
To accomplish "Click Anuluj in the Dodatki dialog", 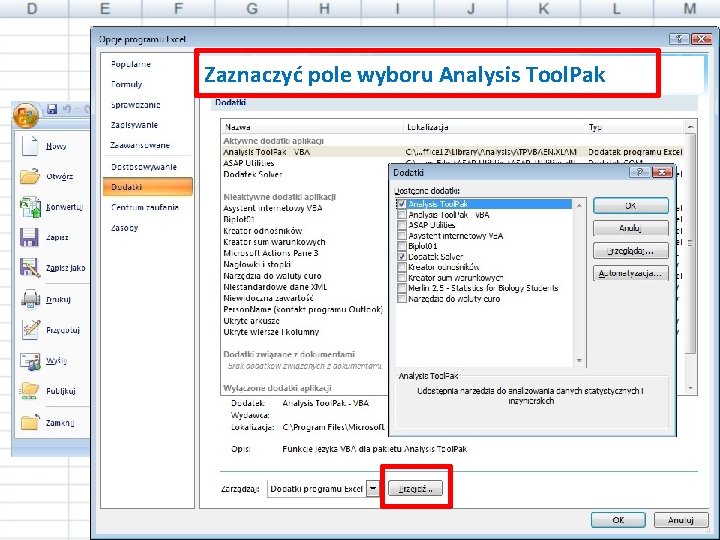I will click(x=630, y=228).
